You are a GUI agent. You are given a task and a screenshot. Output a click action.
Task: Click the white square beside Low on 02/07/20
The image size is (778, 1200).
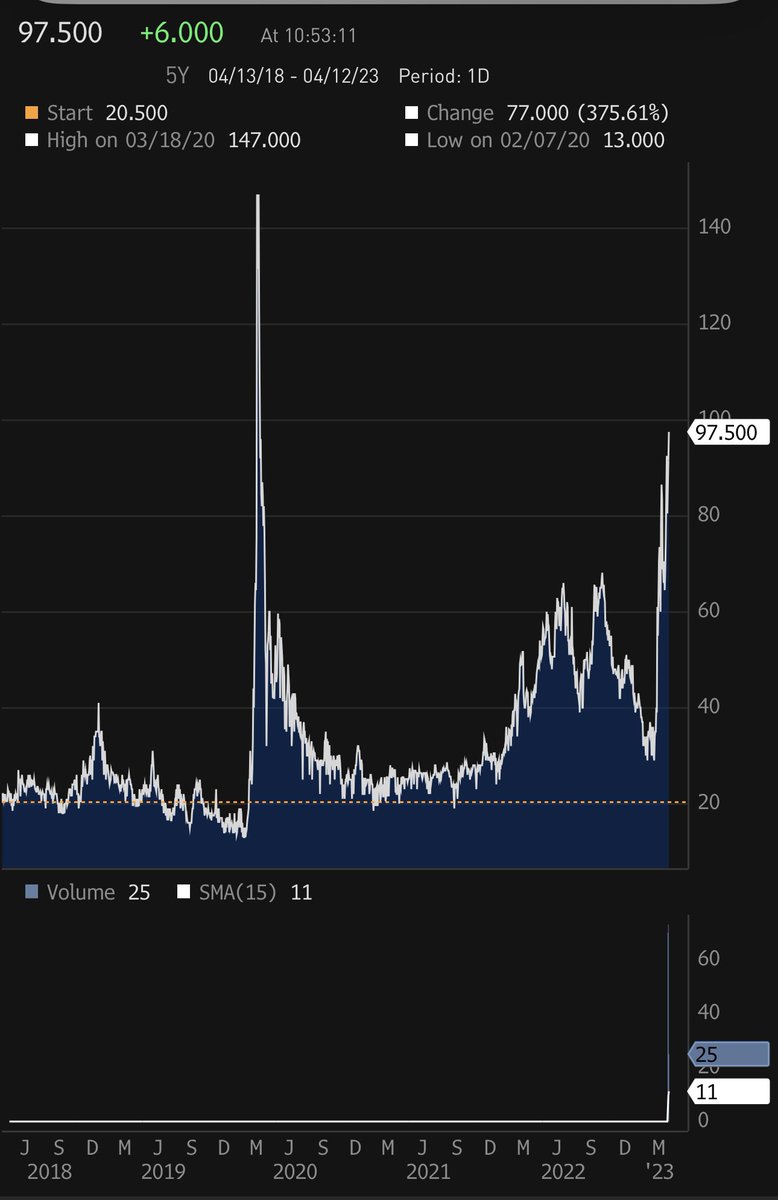pos(412,140)
